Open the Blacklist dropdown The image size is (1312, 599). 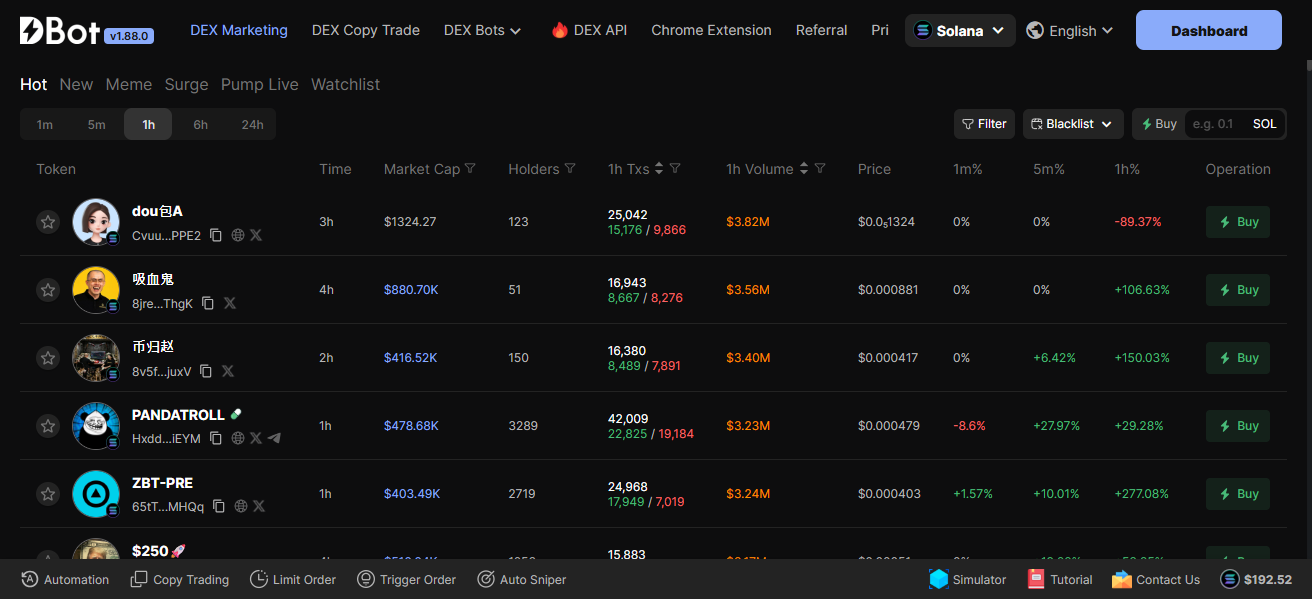tap(1071, 123)
